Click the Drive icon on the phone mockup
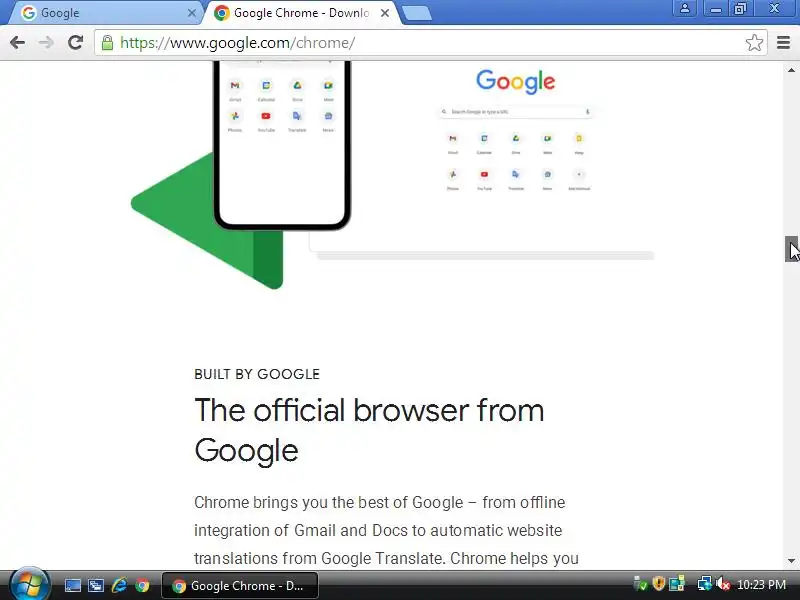800x600 pixels. (297, 86)
